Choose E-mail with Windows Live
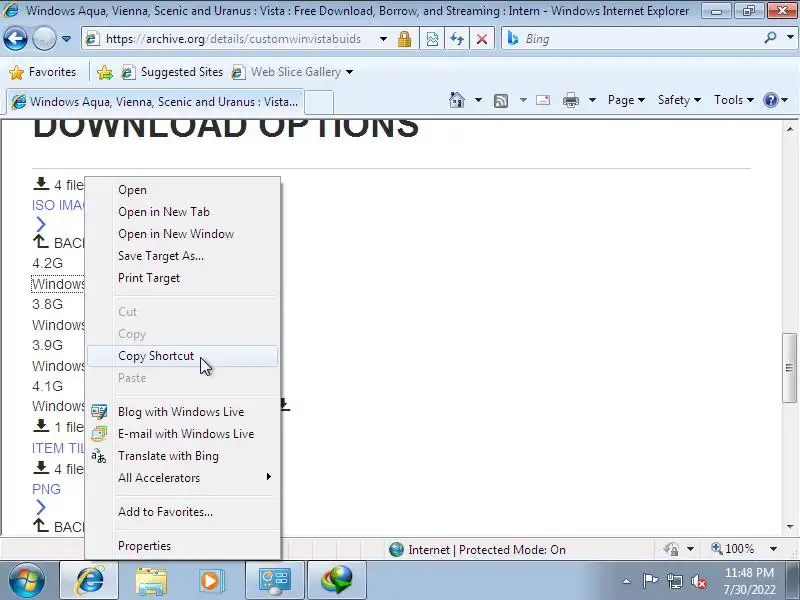The width and height of the screenshot is (800, 600). [183, 434]
